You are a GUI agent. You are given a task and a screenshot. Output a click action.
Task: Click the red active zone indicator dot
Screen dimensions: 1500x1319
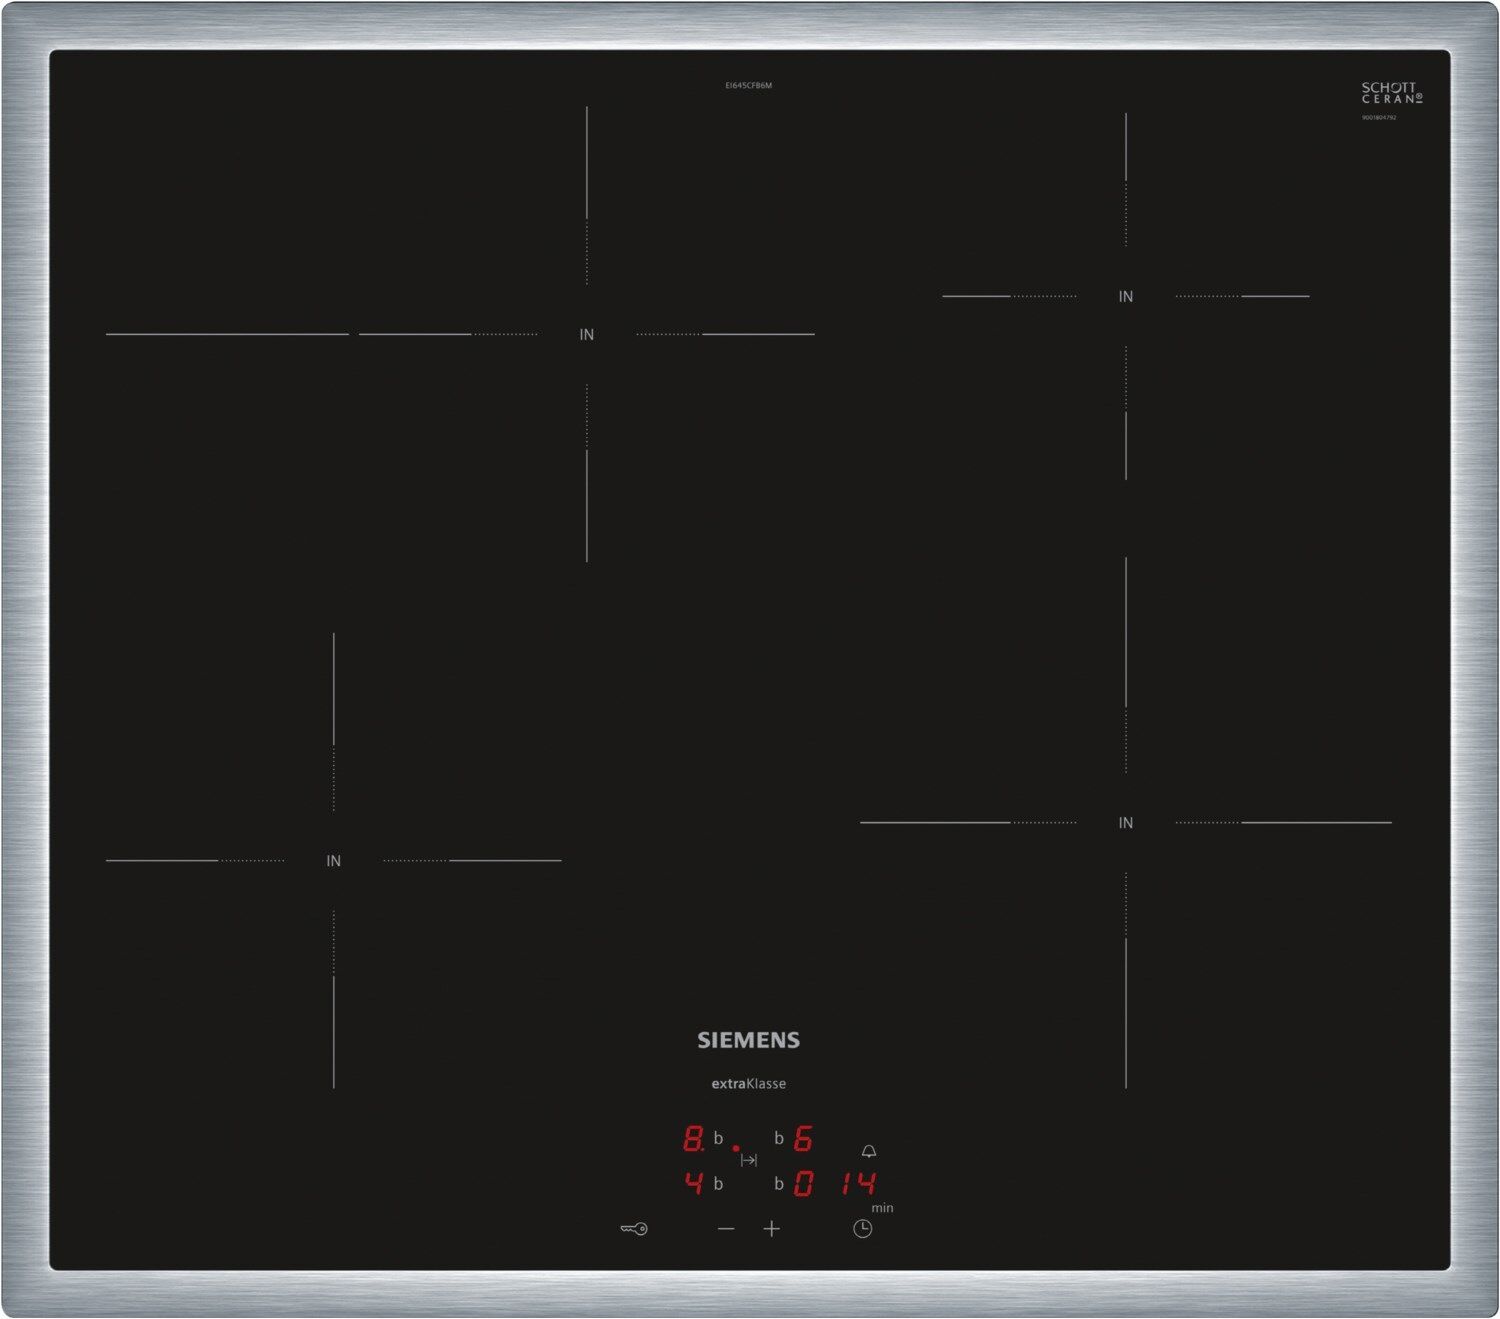(736, 1148)
